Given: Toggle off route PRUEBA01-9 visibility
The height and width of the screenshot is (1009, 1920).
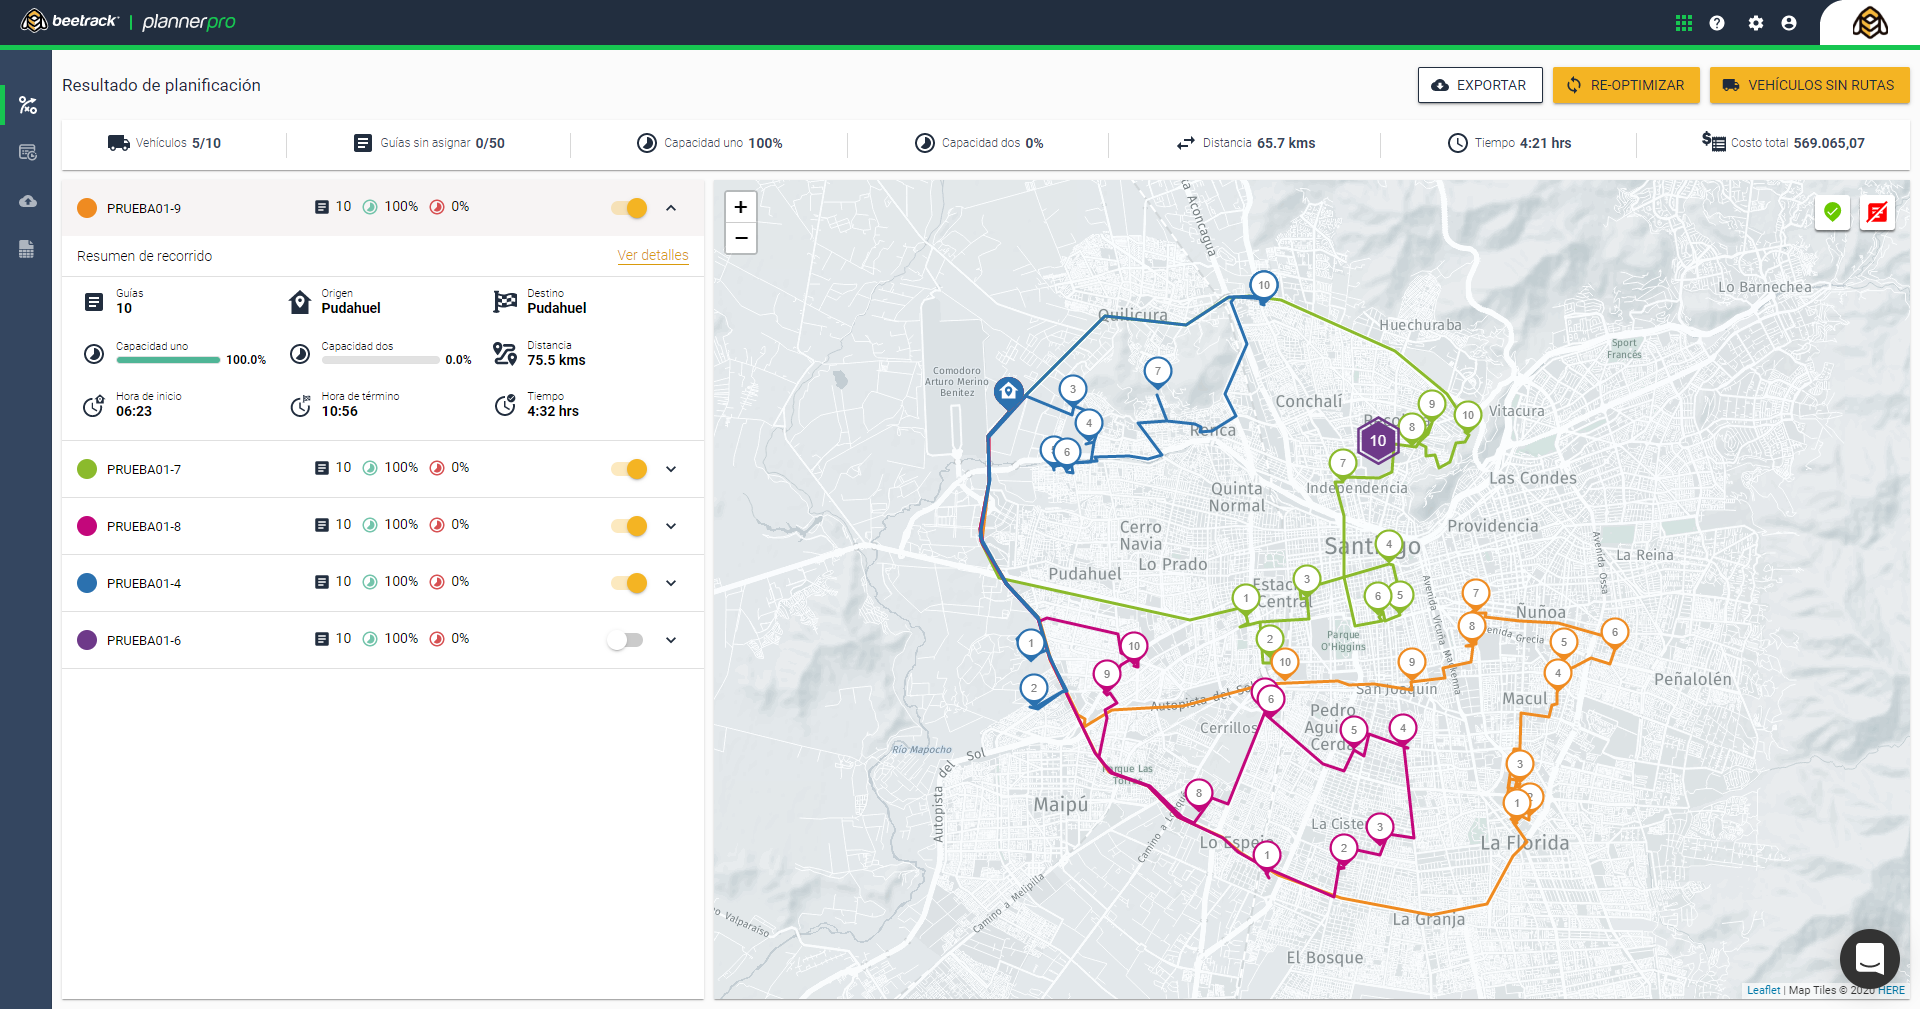Looking at the screenshot, I should [630, 208].
